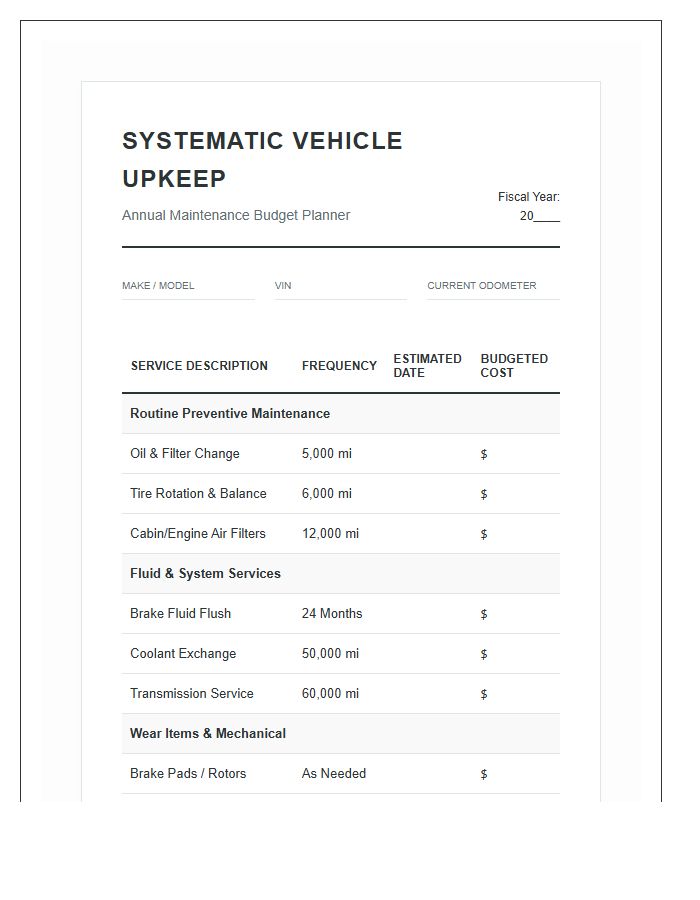Click the 'Brake Fluid Flush' row label
The image size is (700, 900).
click(x=180, y=614)
